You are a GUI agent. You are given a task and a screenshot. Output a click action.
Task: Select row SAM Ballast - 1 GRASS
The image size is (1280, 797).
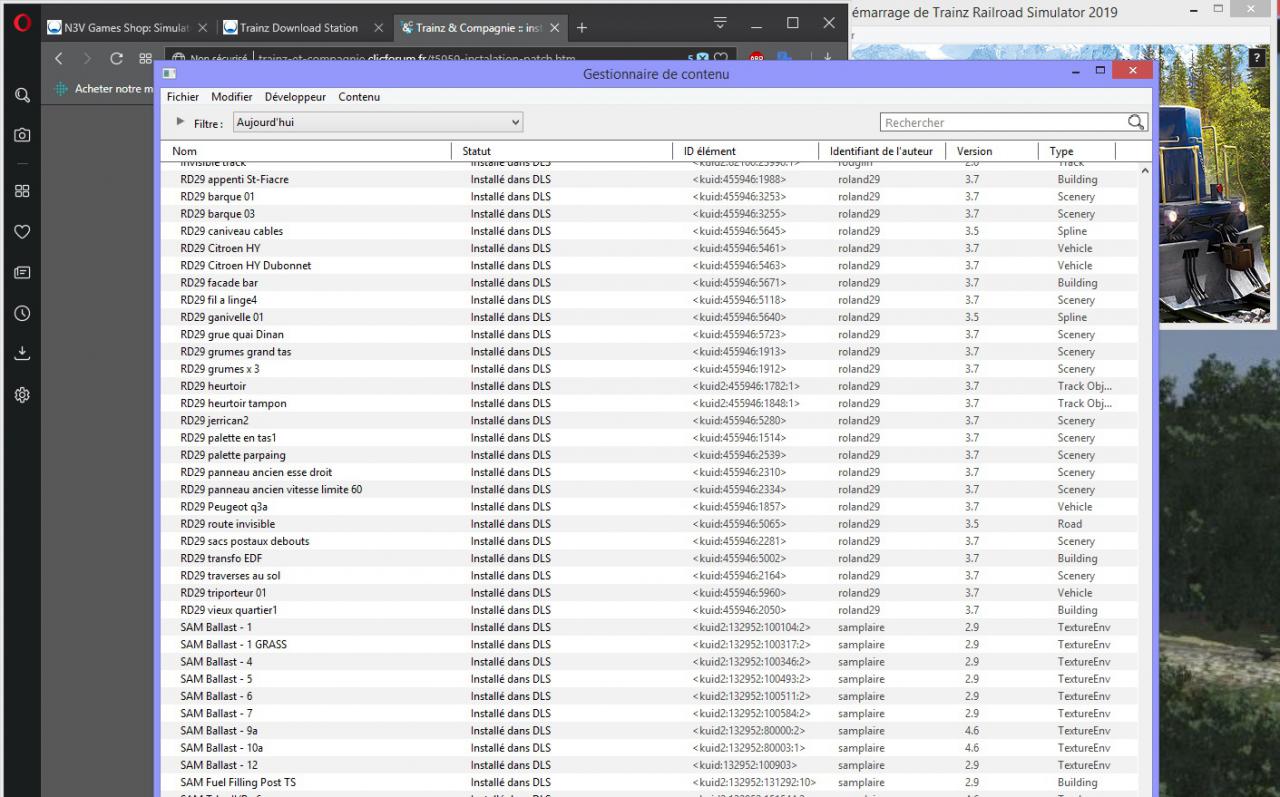click(649, 645)
